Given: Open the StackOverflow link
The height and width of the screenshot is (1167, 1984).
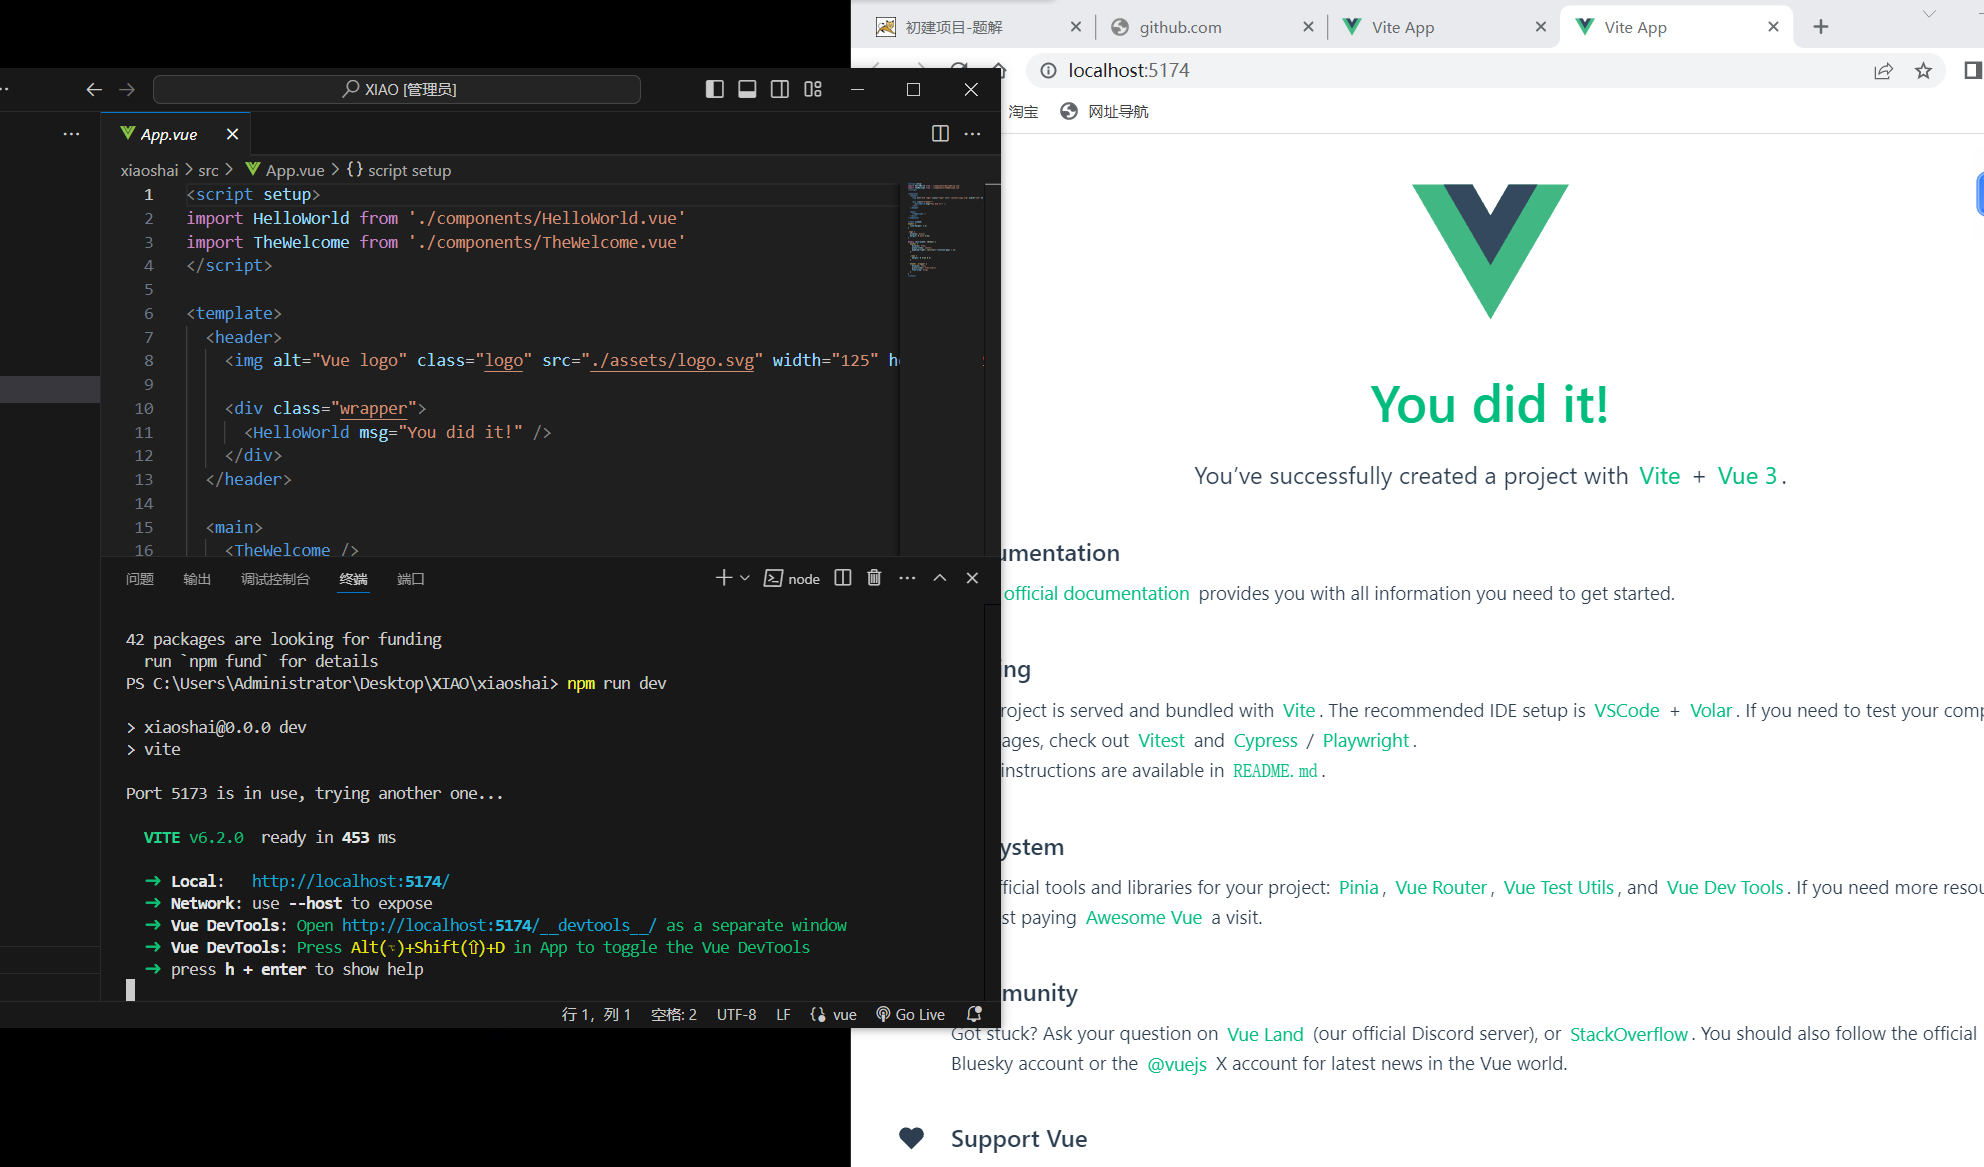Looking at the screenshot, I should (1628, 1034).
